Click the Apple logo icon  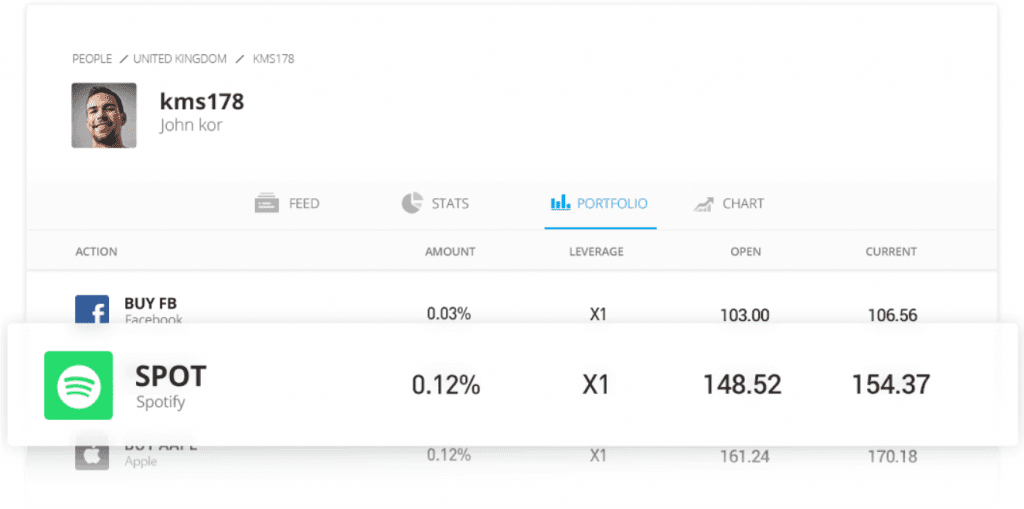click(x=92, y=457)
